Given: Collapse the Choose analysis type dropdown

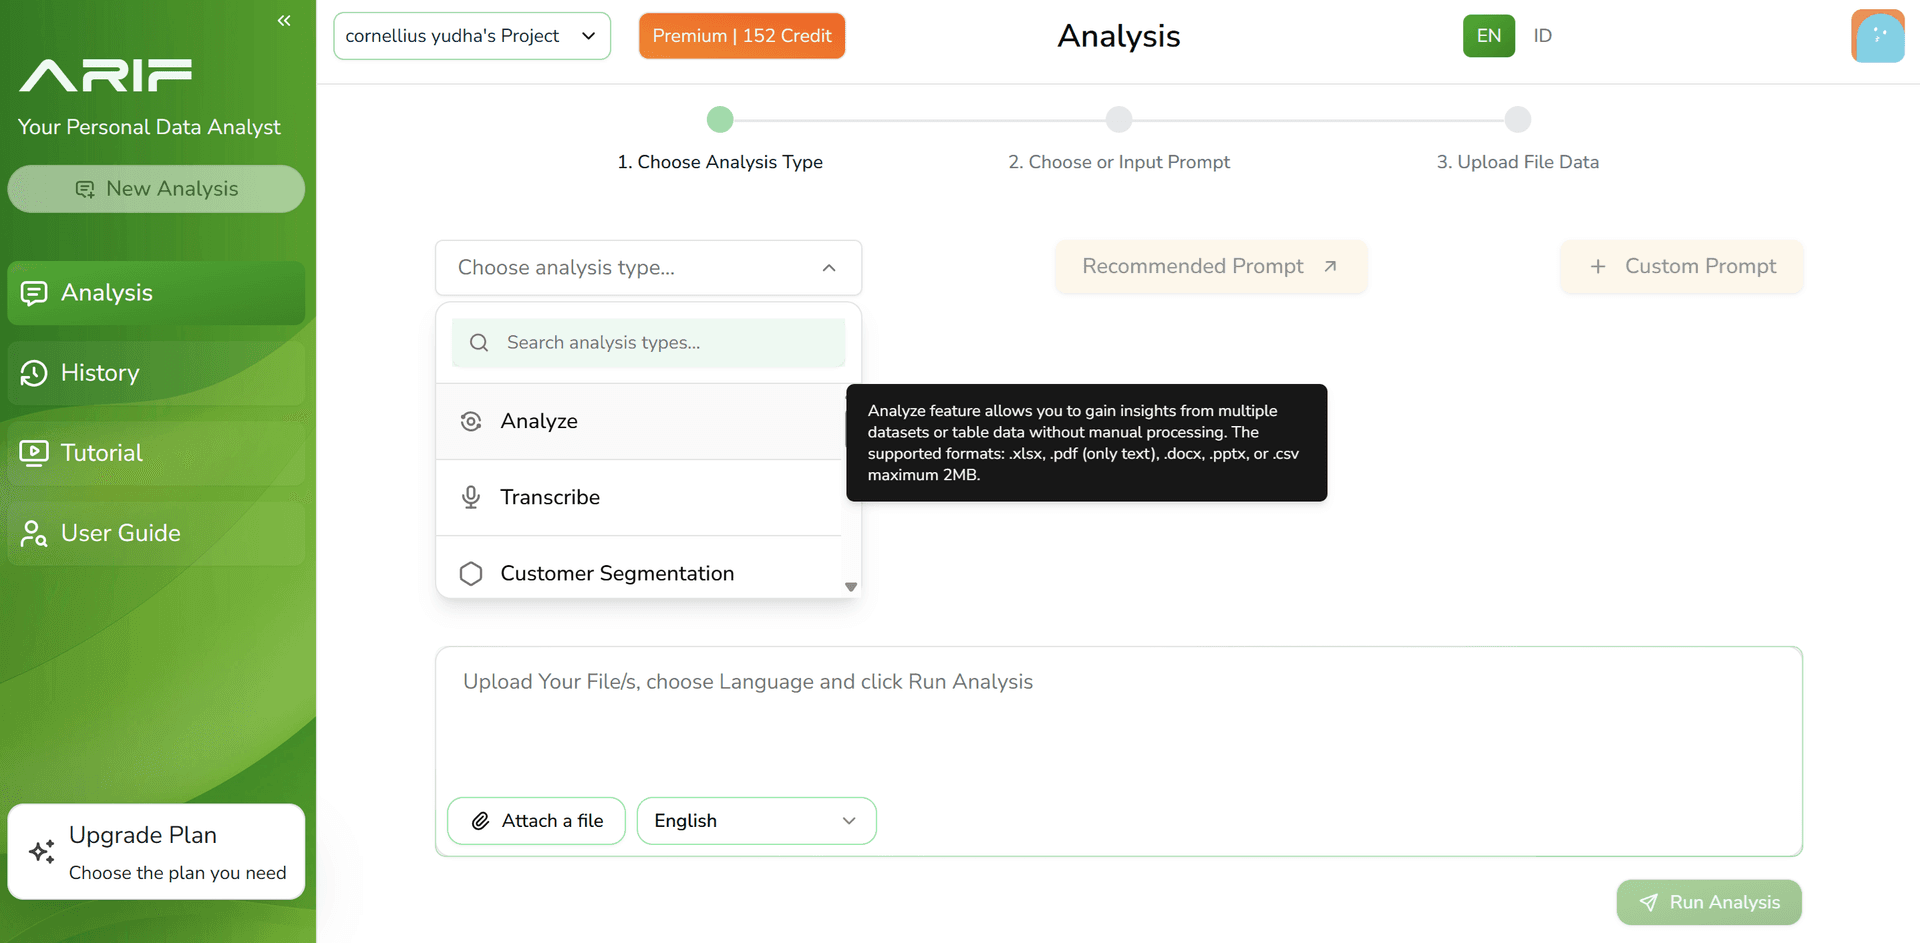Looking at the screenshot, I should [x=648, y=268].
